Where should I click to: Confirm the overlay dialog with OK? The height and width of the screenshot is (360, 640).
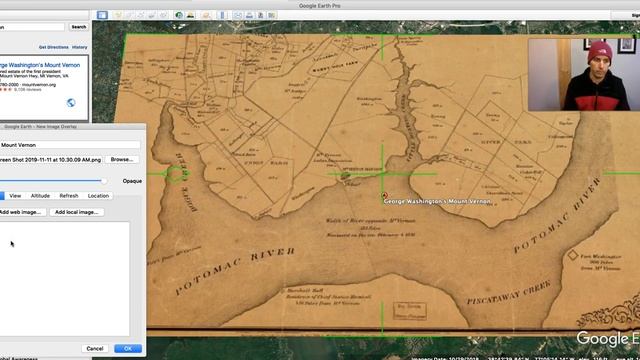point(128,349)
